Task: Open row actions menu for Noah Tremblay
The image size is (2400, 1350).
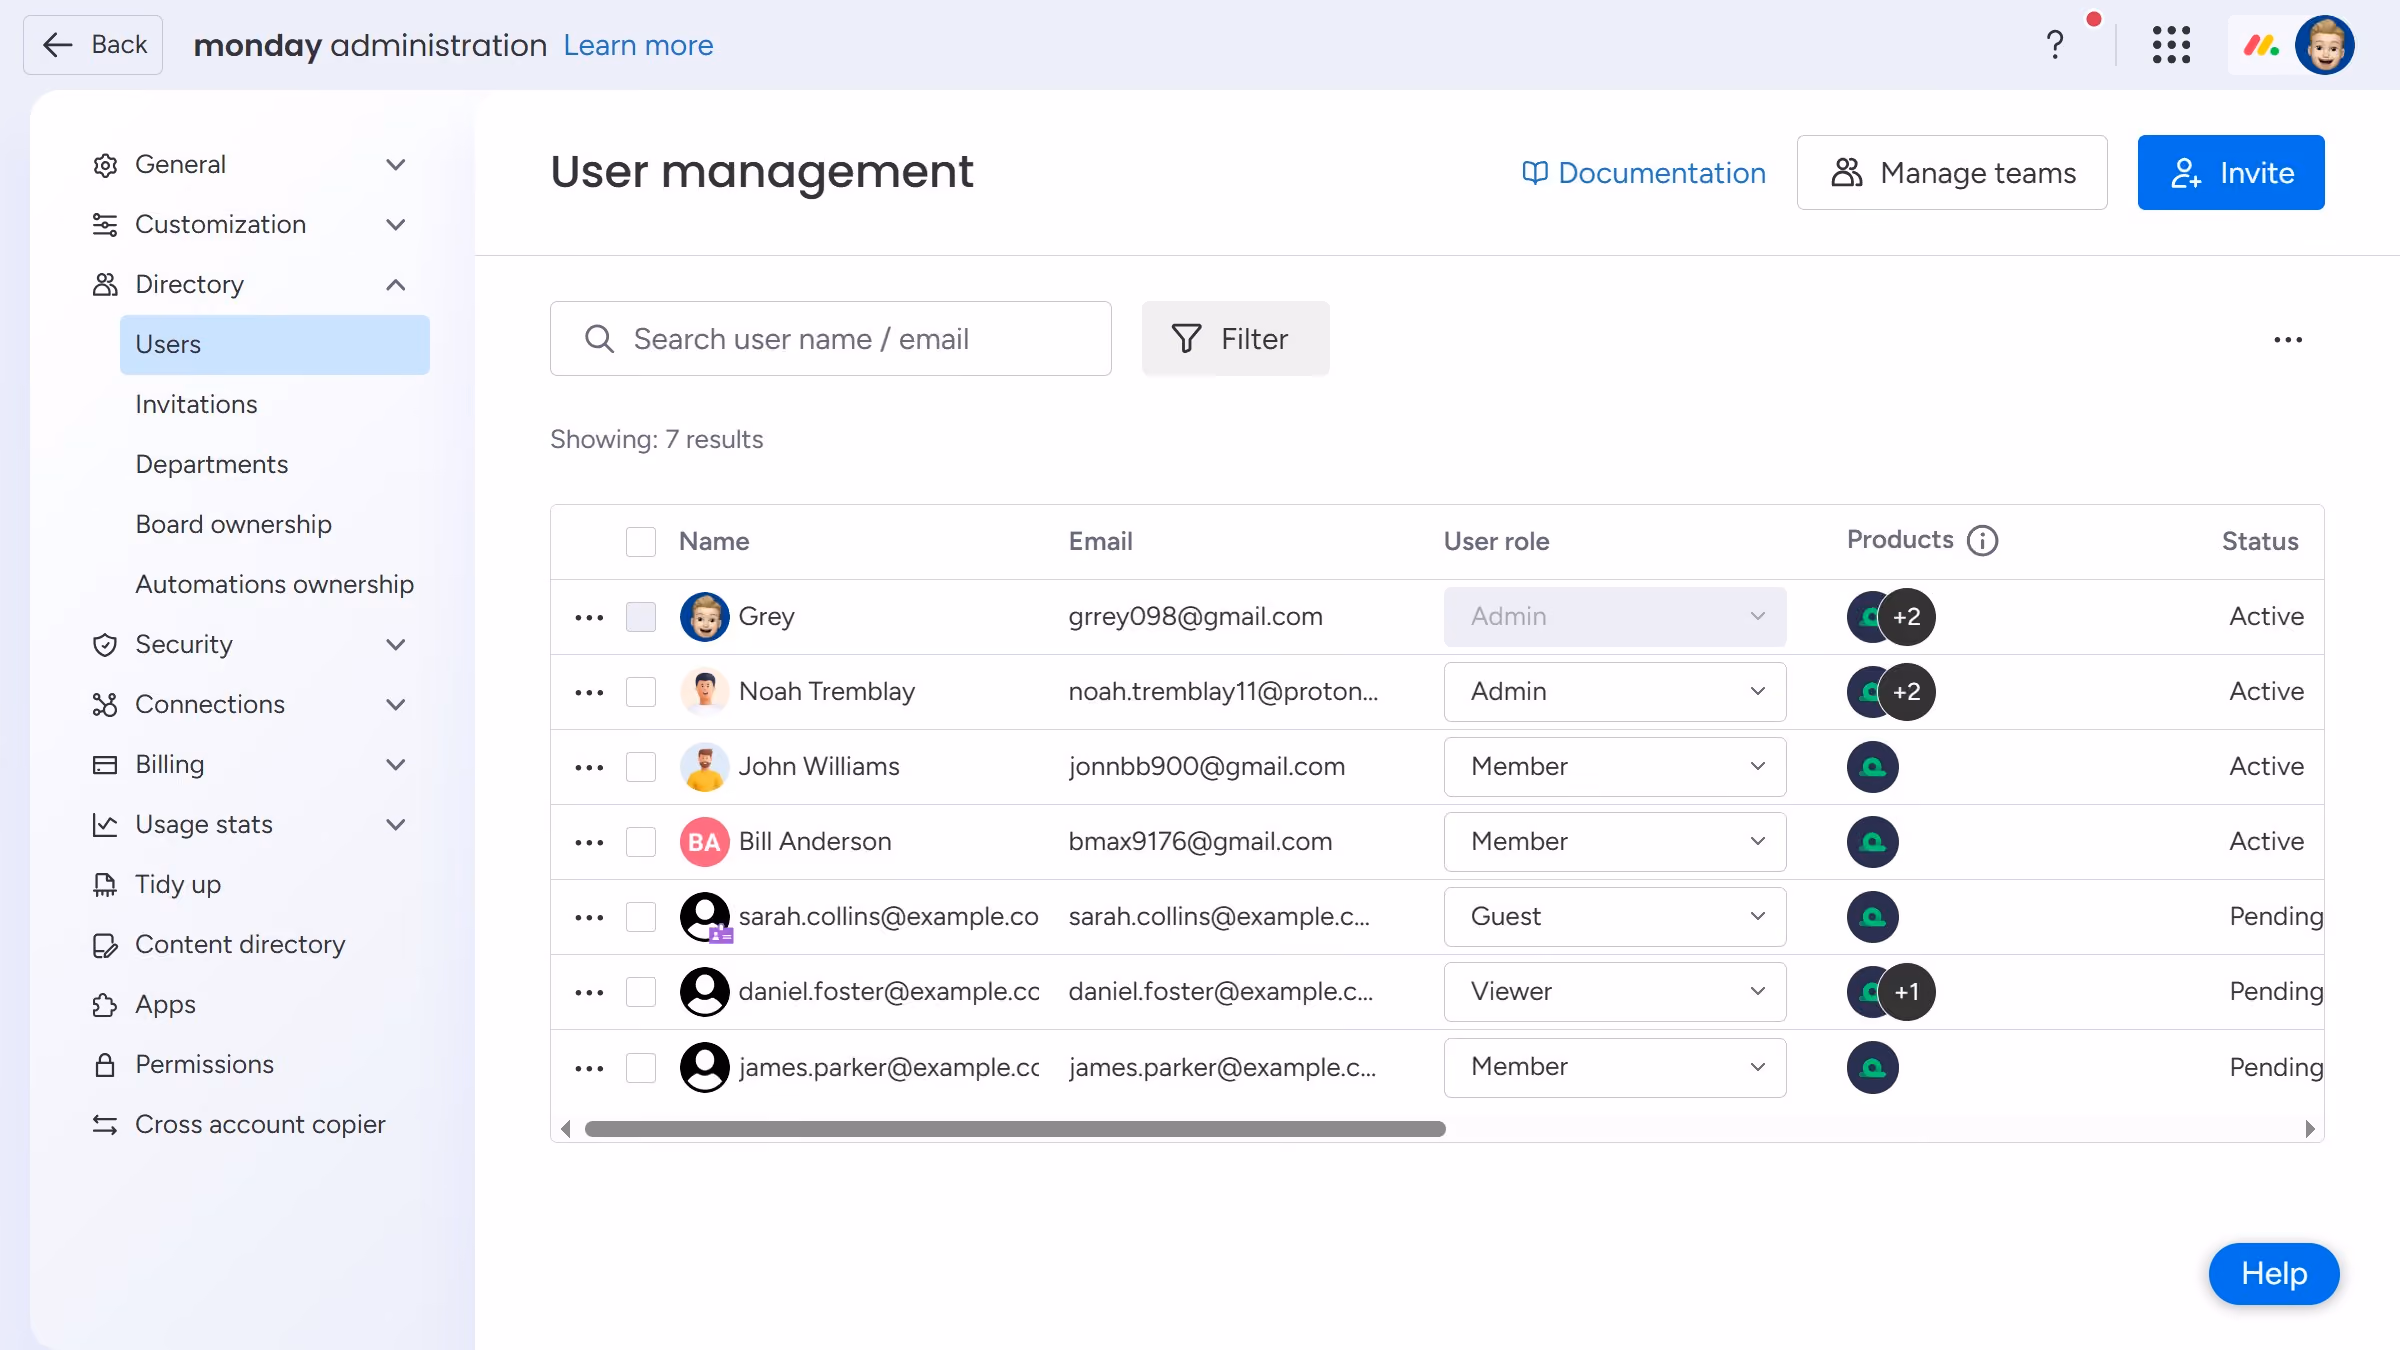Action: (x=589, y=693)
